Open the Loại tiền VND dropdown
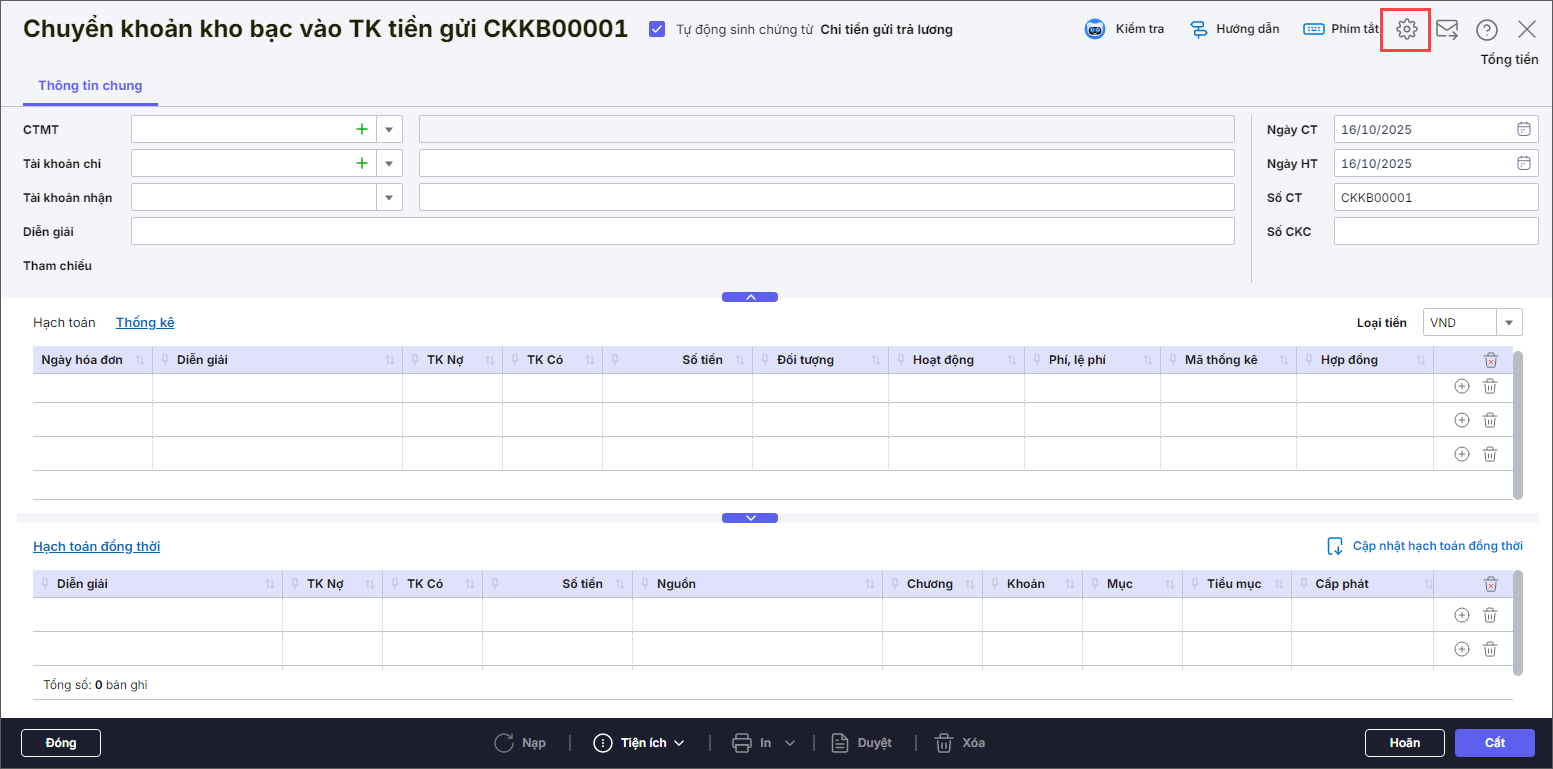The width and height of the screenshot is (1553, 769). pyautogui.click(x=1509, y=322)
